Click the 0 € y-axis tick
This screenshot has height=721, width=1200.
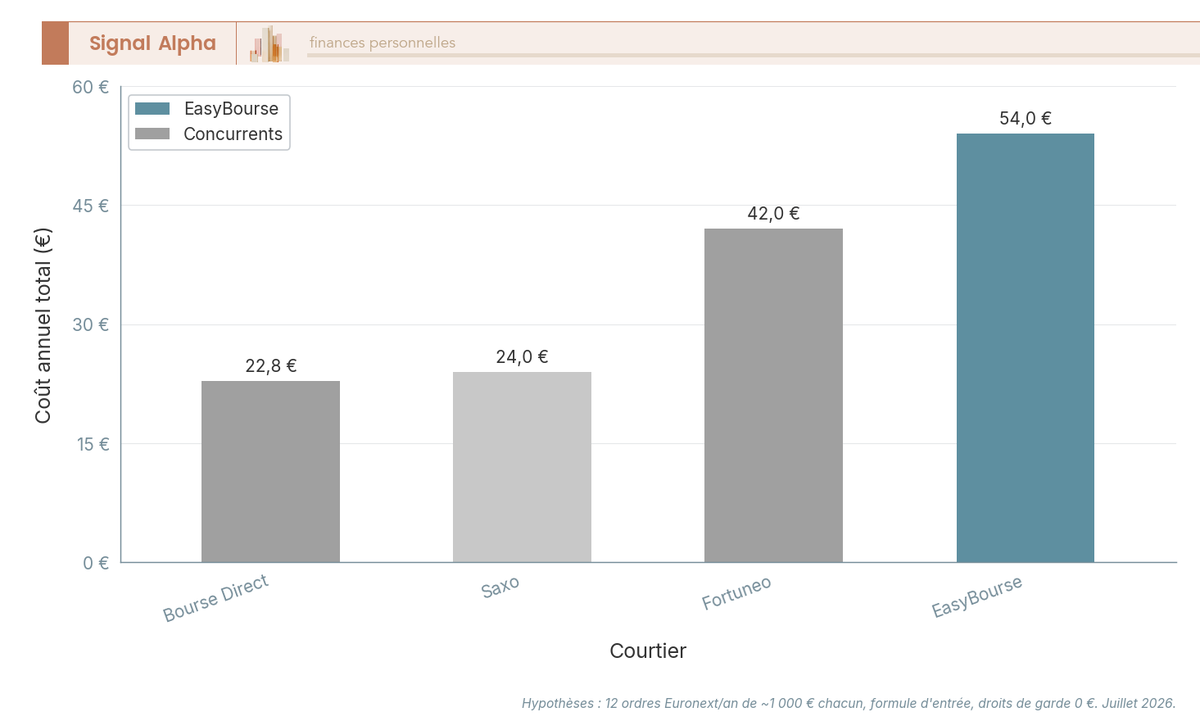coord(96,563)
